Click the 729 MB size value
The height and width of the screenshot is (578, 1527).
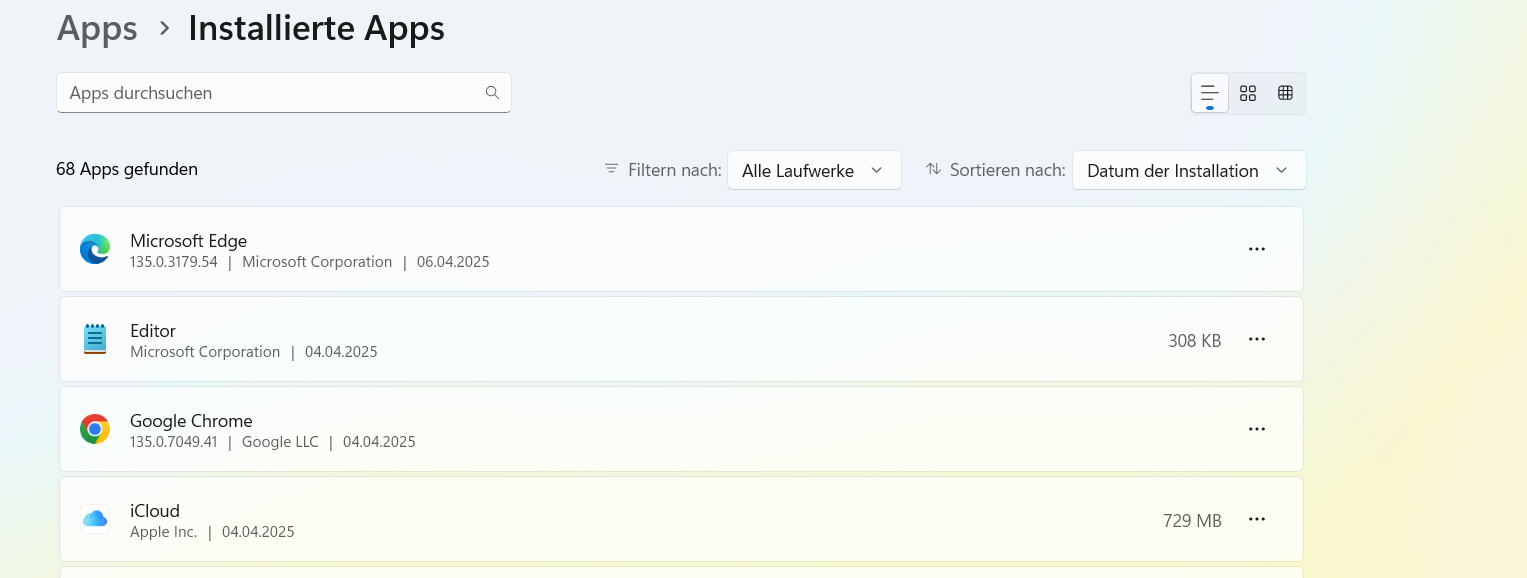point(1192,520)
